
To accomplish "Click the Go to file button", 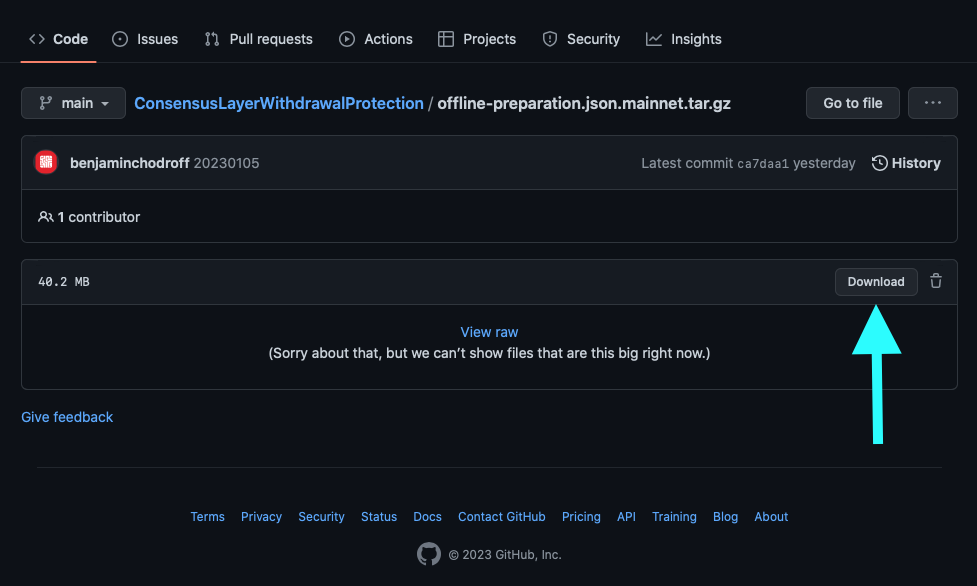I will coord(852,103).
